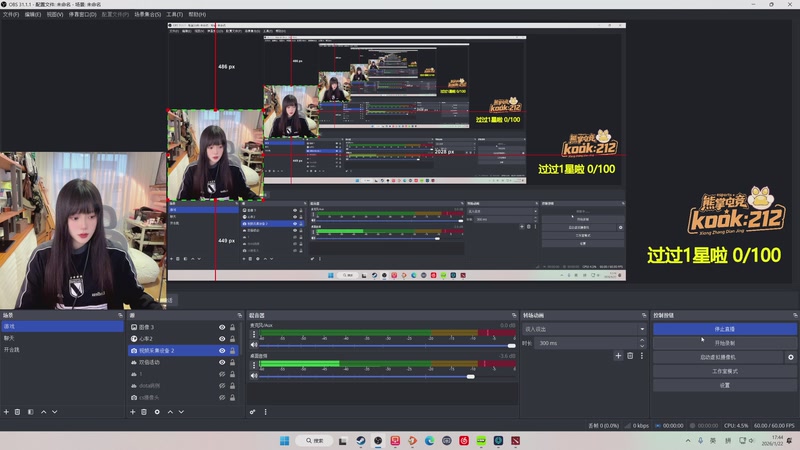Toggle eye on fourth source row
This screenshot has width=800, height=450.
(x=222, y=362)
